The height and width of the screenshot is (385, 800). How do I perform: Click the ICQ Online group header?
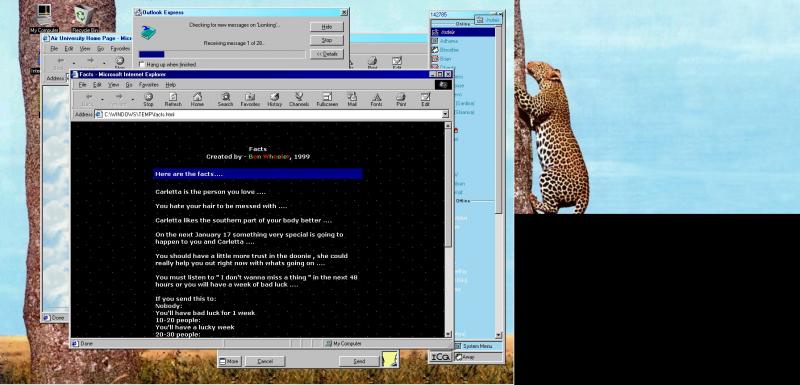(x=463, y=24)
